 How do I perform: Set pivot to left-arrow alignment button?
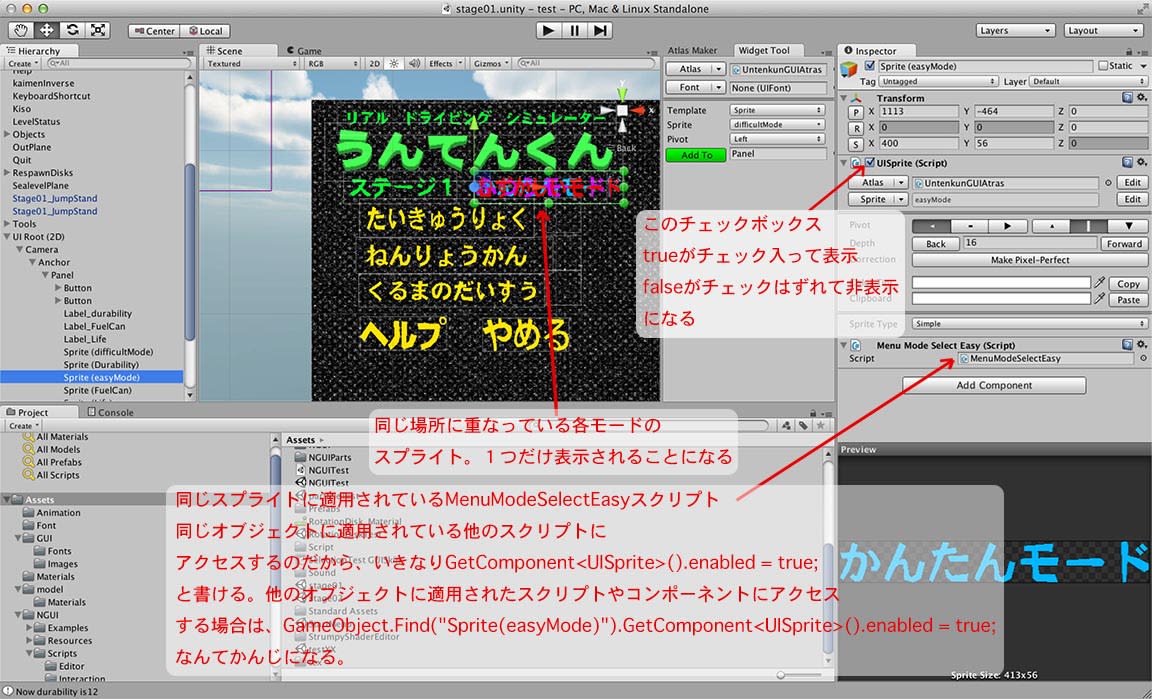(932, 226)
